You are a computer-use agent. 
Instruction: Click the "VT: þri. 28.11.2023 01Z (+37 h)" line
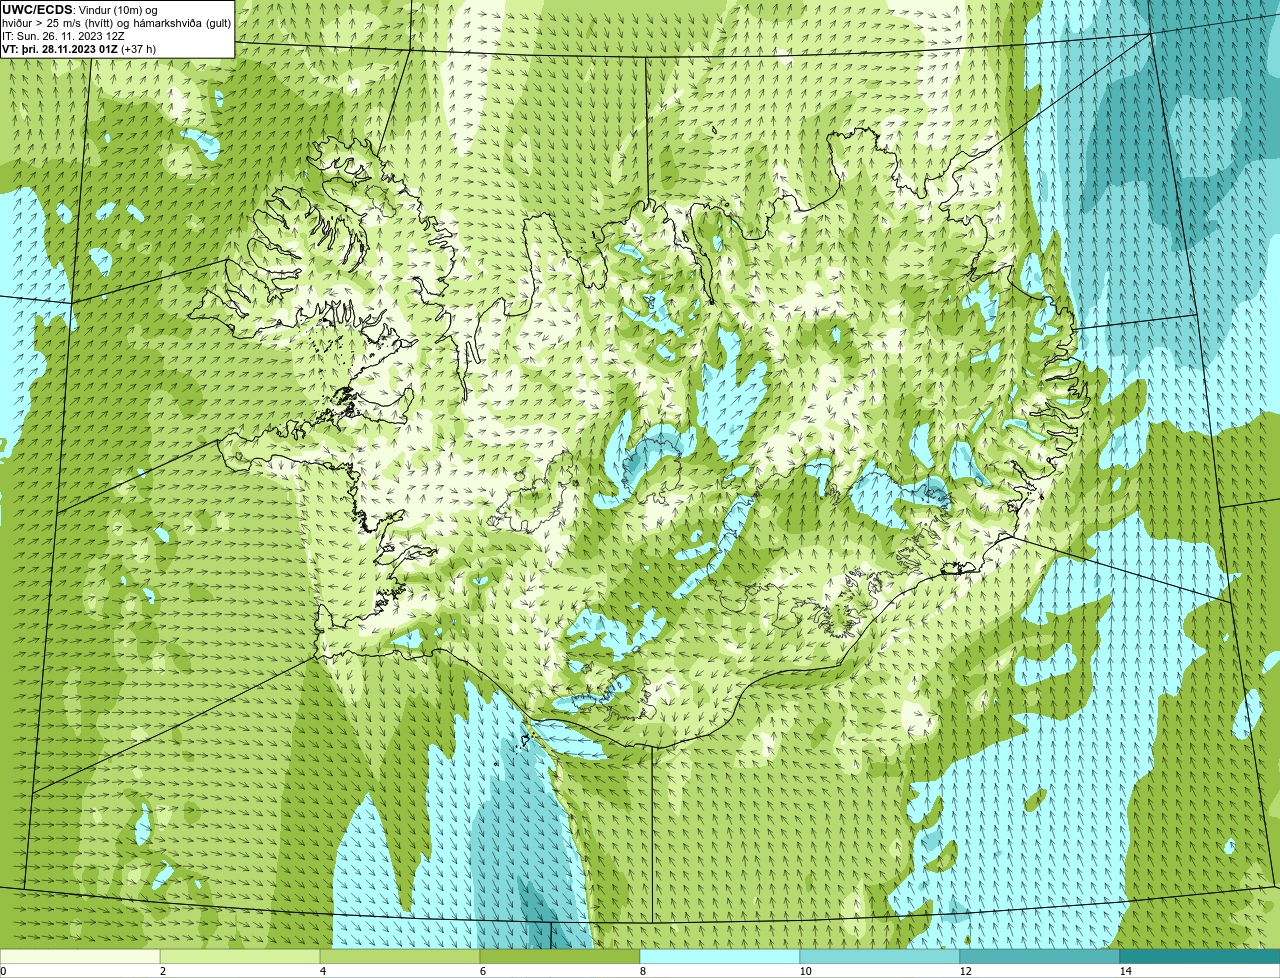tap(79, 48)
